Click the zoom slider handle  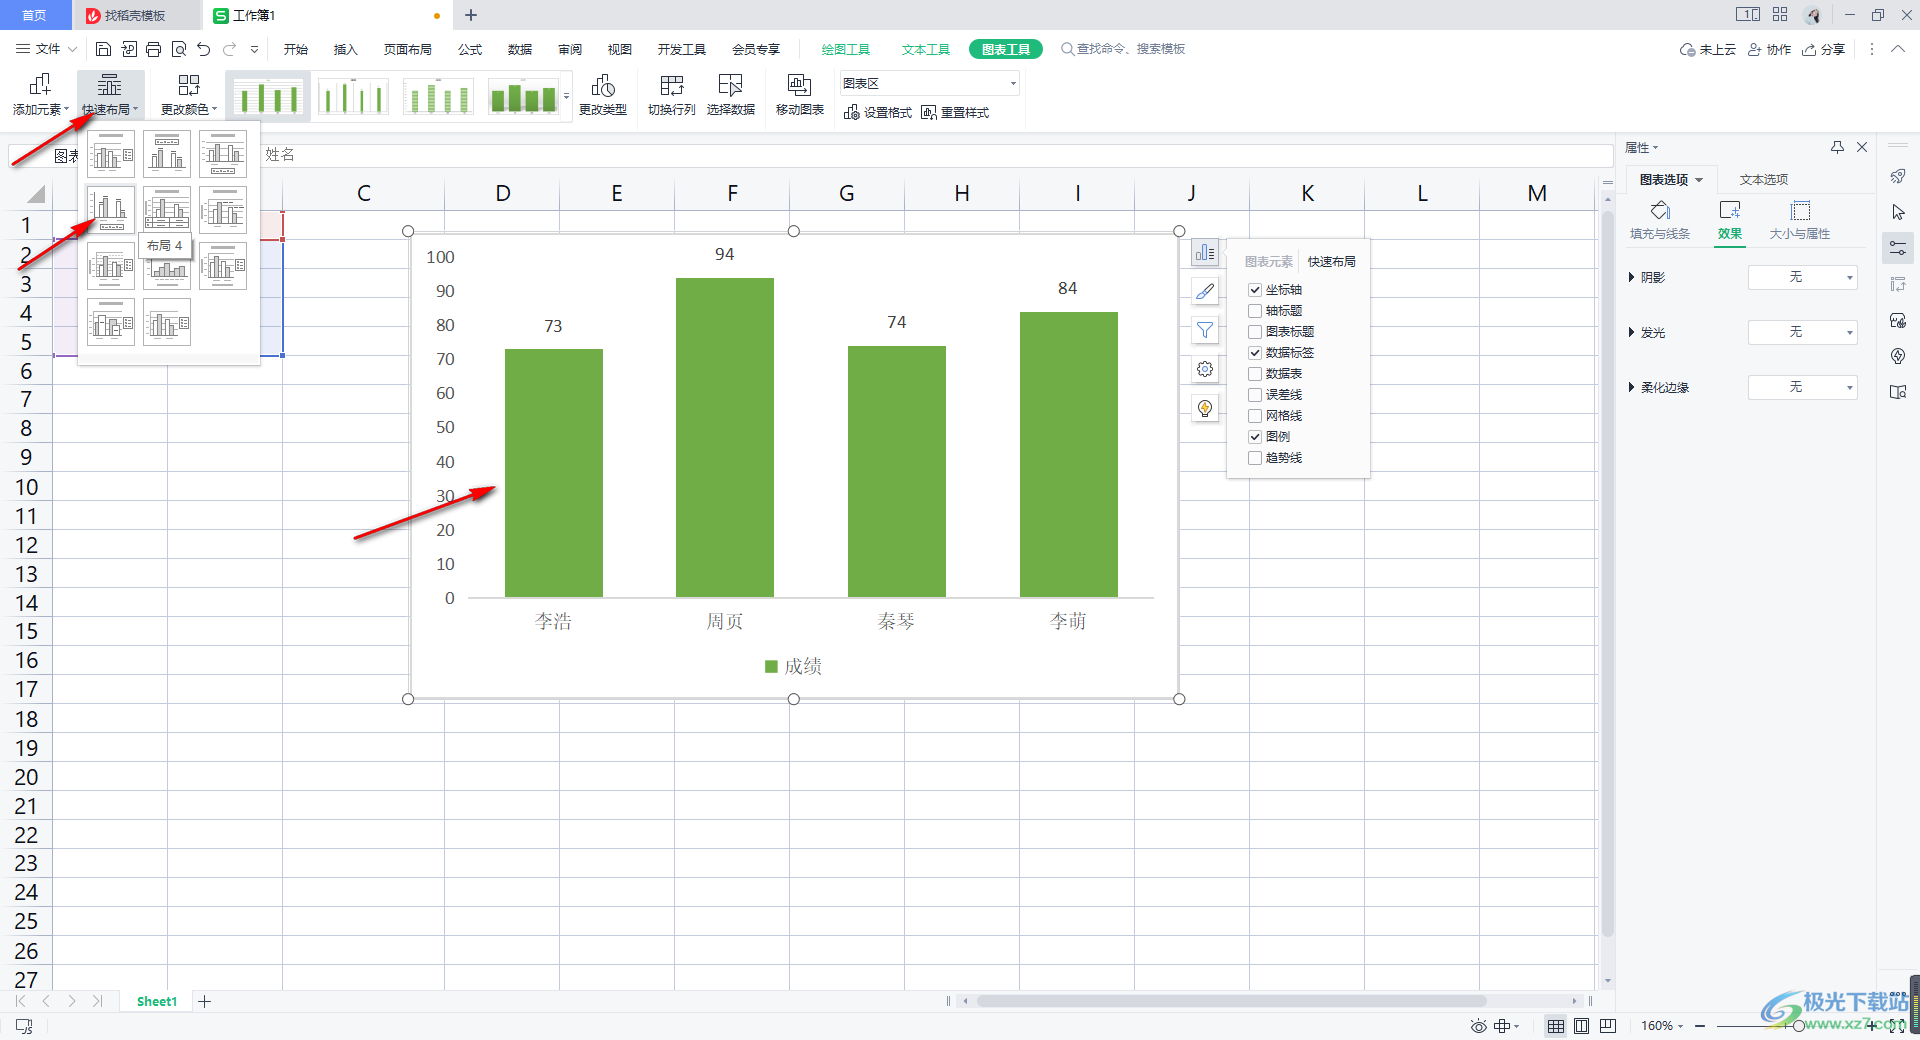pos(1798,1026)
